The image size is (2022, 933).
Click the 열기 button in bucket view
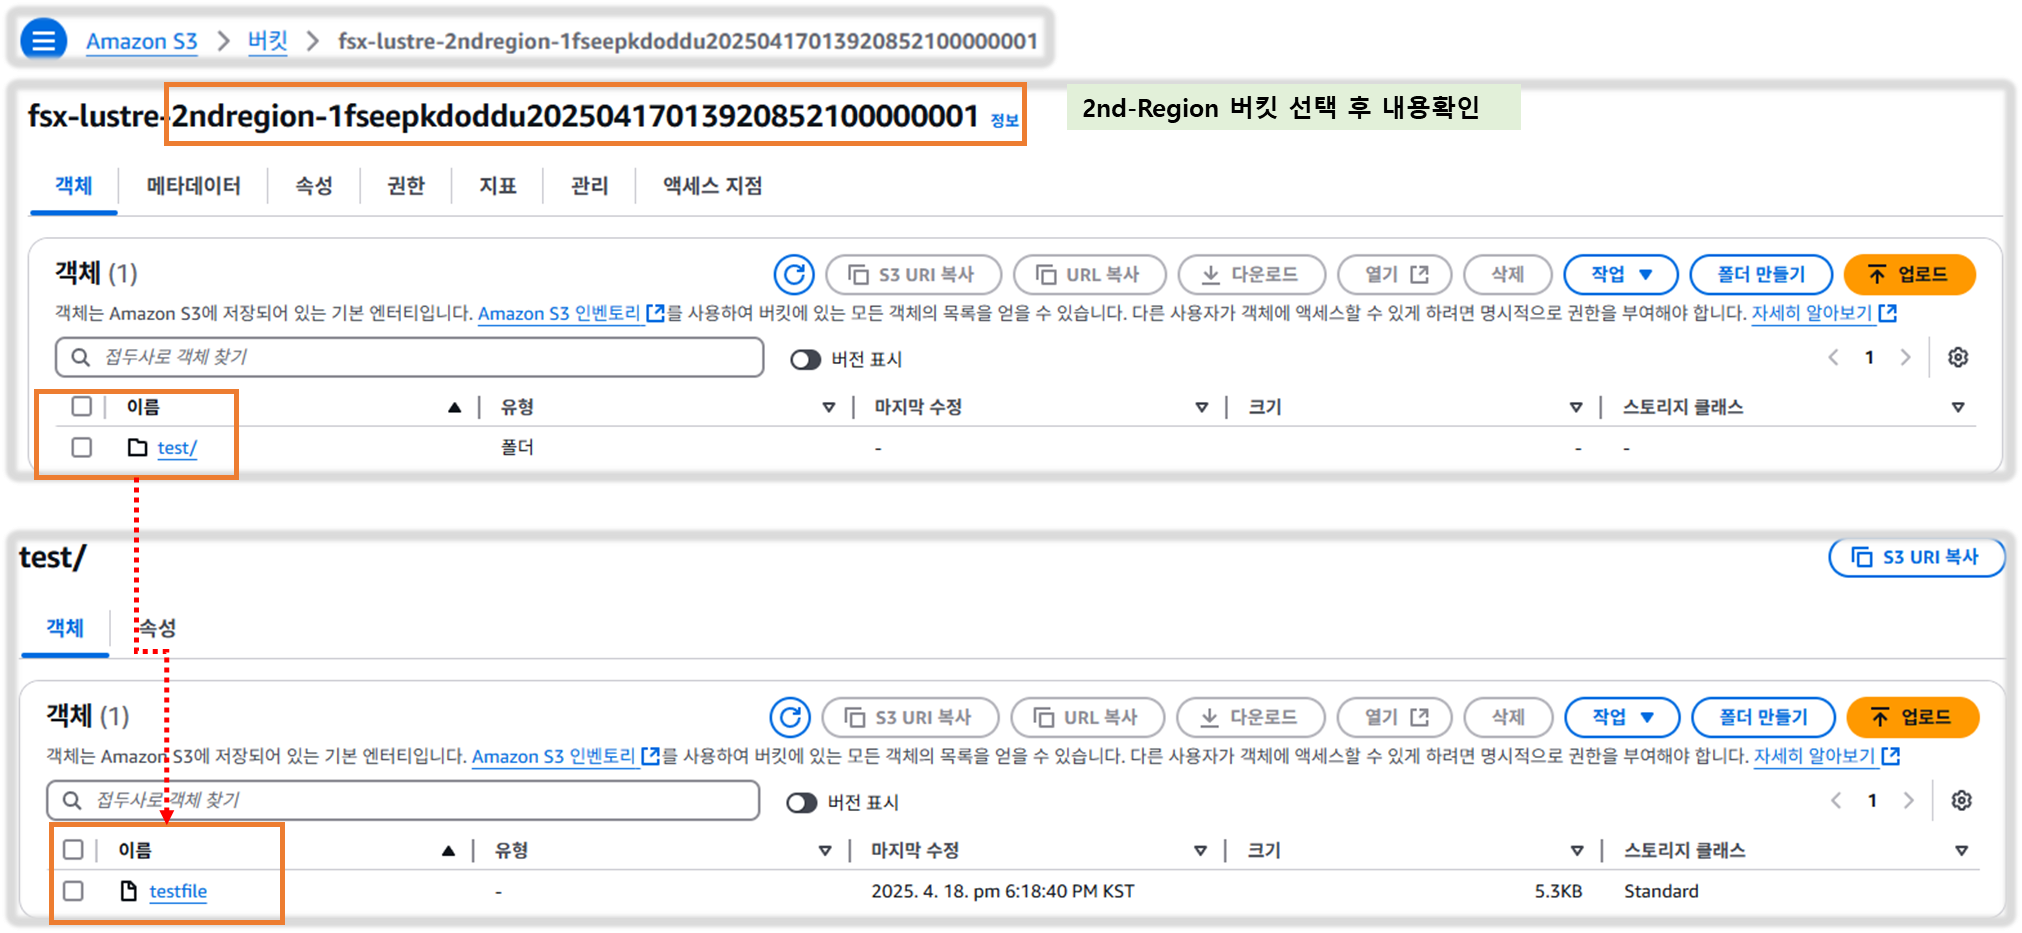(1395, 274)
